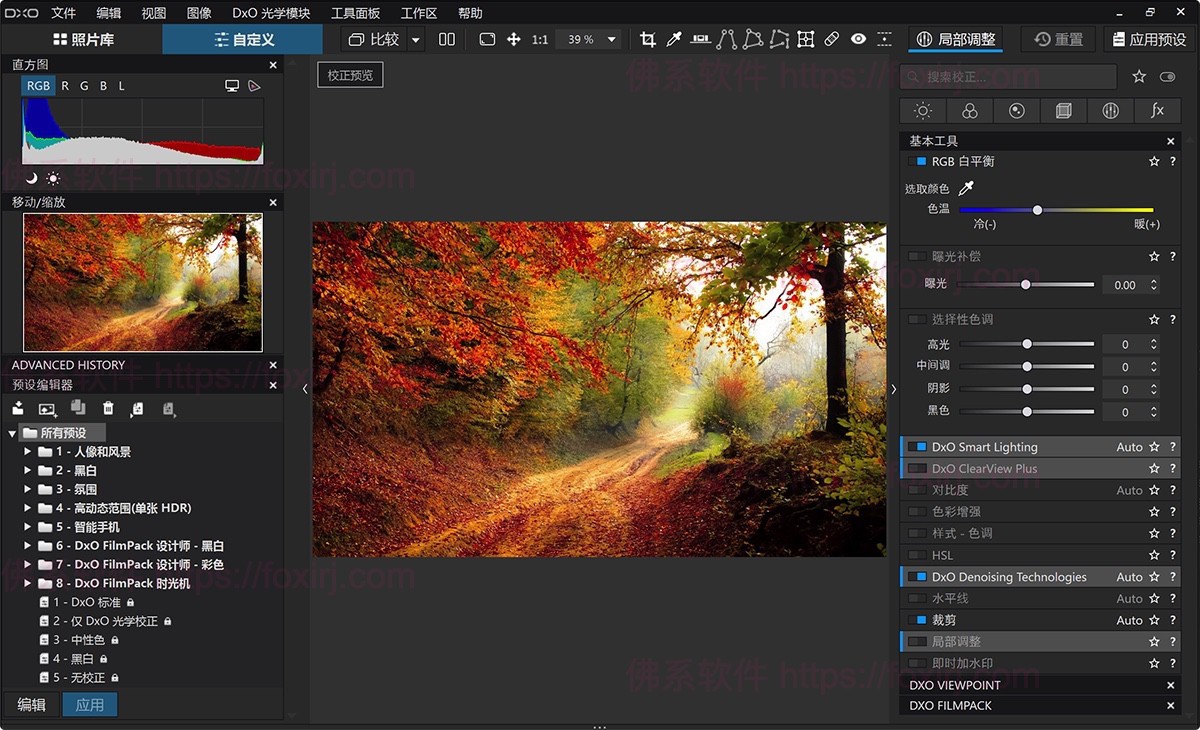Expand the 人像和风景 preset folder
This screenshot has height=730, width=1200.
point(28,450)
